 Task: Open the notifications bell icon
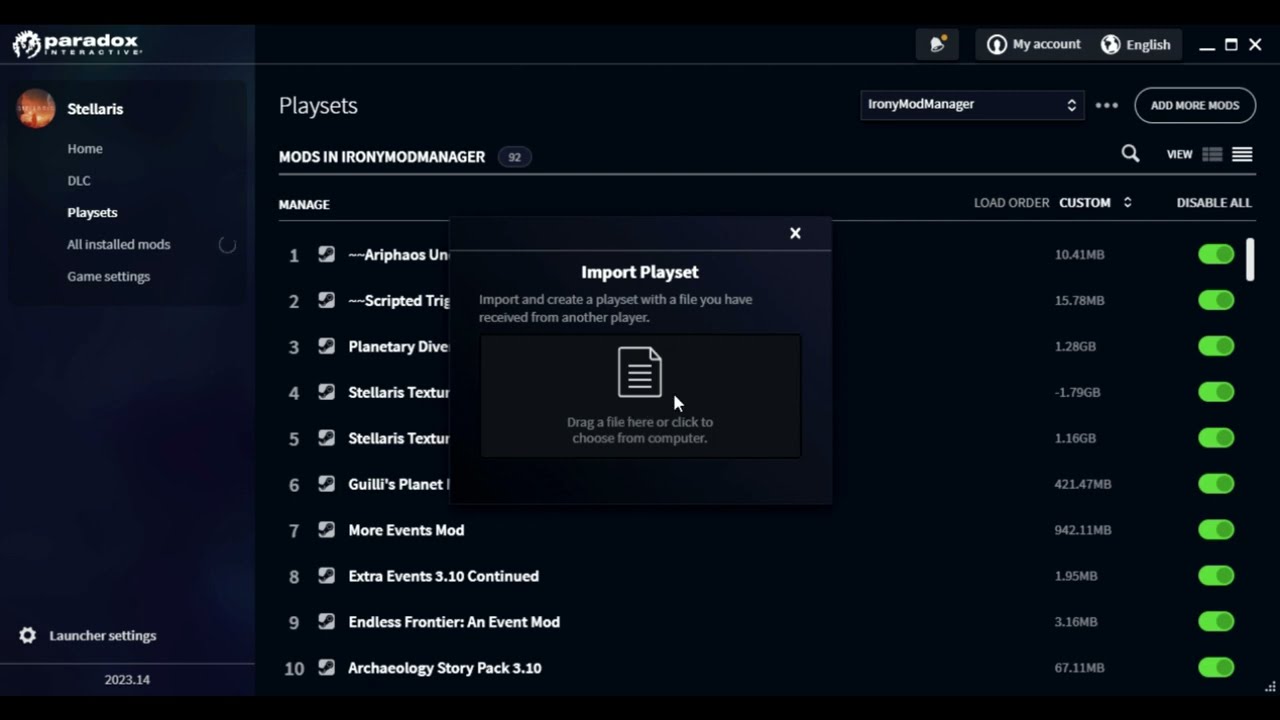point(937,44)
